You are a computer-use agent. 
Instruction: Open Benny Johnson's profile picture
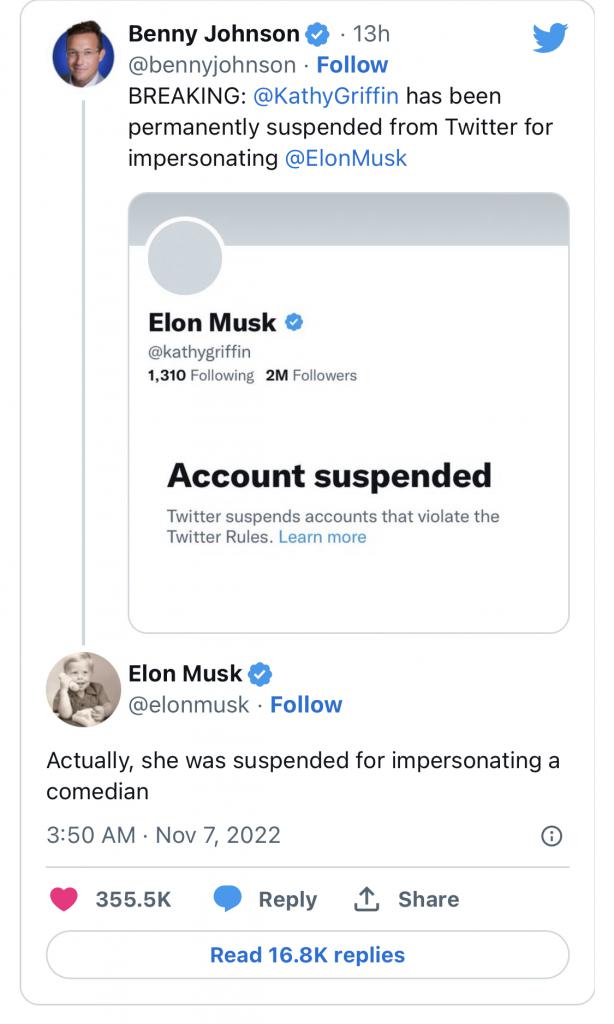tap(83, 53)
